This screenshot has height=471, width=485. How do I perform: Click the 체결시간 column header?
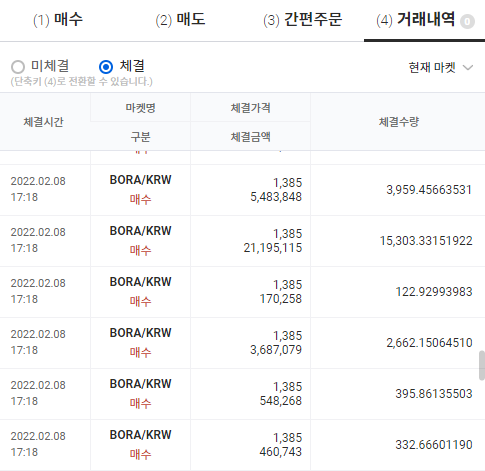pyautogui.click(x=43, y=122)
